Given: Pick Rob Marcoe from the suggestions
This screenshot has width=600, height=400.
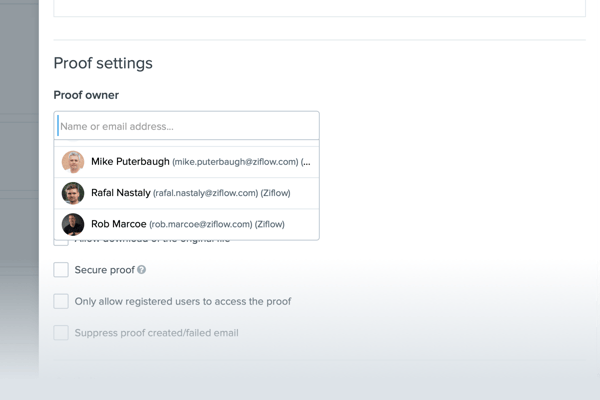Looking at the screenshot, I should click(x=118, y=224).
